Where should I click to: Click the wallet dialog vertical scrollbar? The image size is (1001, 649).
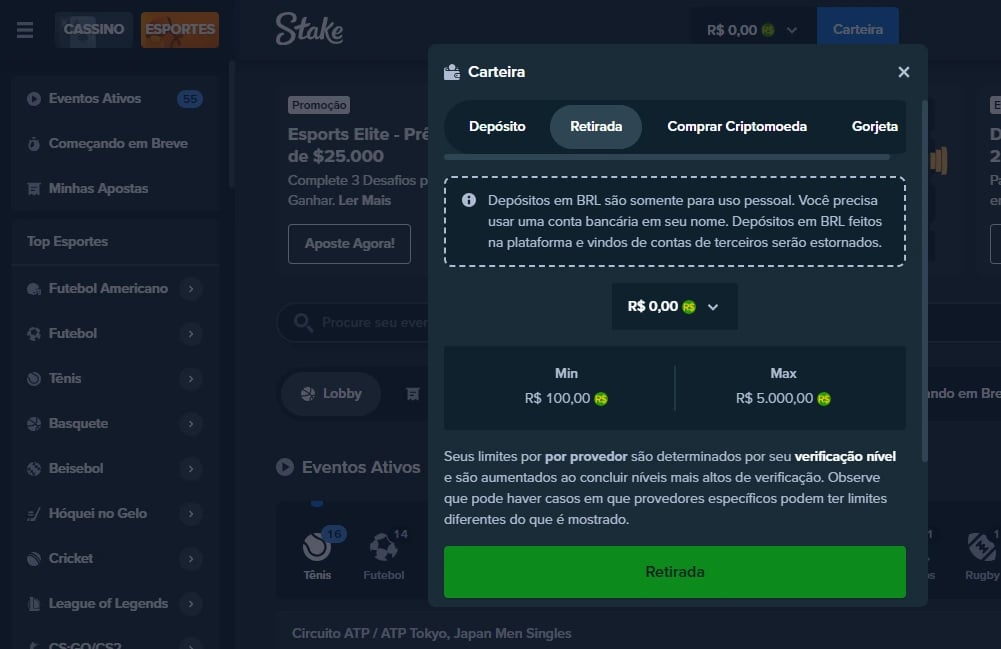point(924,281)
